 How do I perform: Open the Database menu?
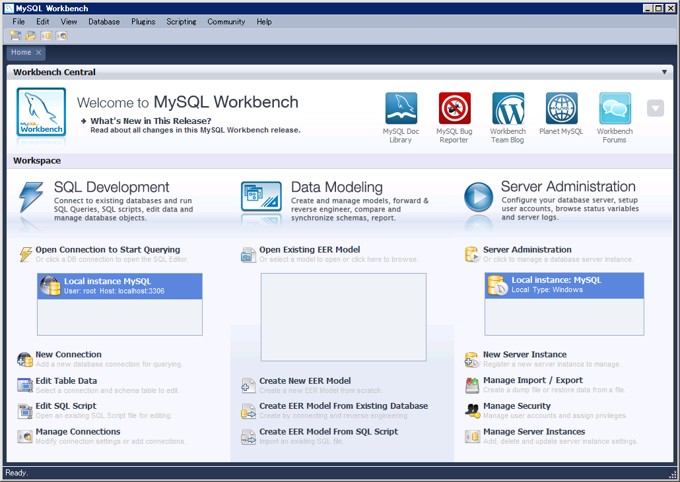(104, 22)
